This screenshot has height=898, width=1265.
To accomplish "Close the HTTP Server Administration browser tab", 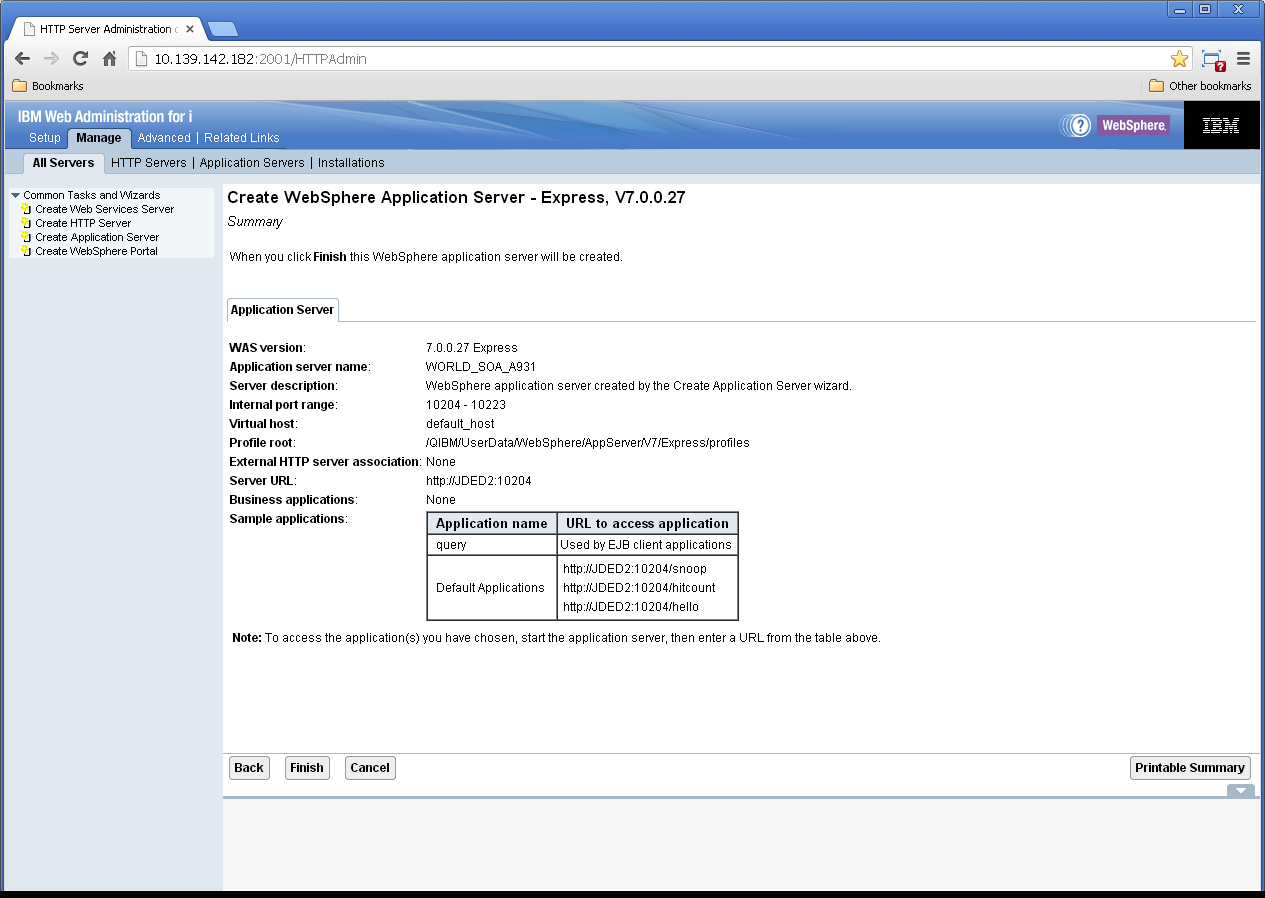I will pos(190,29).
